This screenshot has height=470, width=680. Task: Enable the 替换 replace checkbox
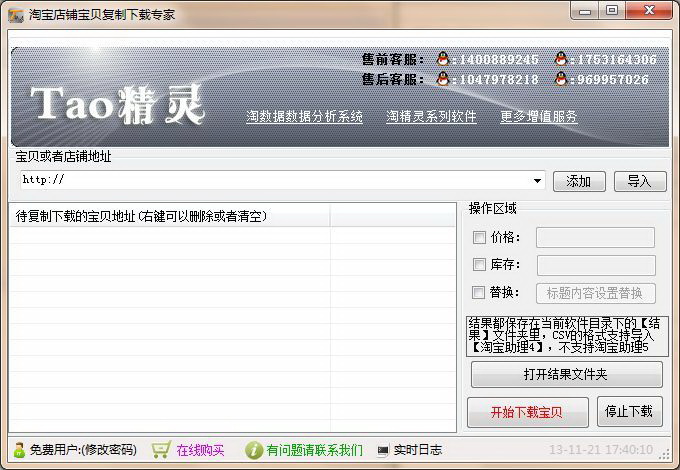[478, 292]
